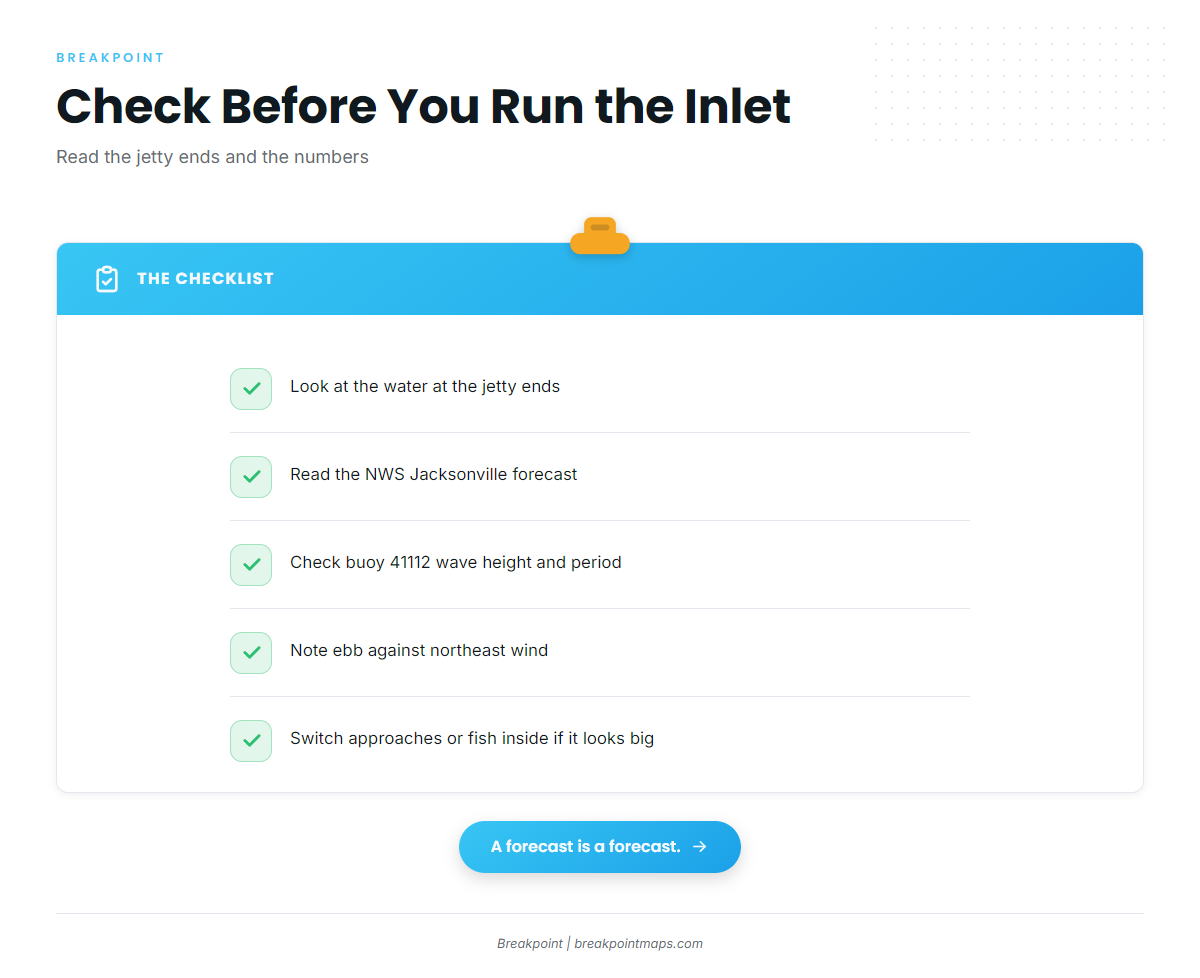This screenshot has height=978, width=1200.
Task: Click the dotted pattern decoration
Action: tap(1020, 85)
